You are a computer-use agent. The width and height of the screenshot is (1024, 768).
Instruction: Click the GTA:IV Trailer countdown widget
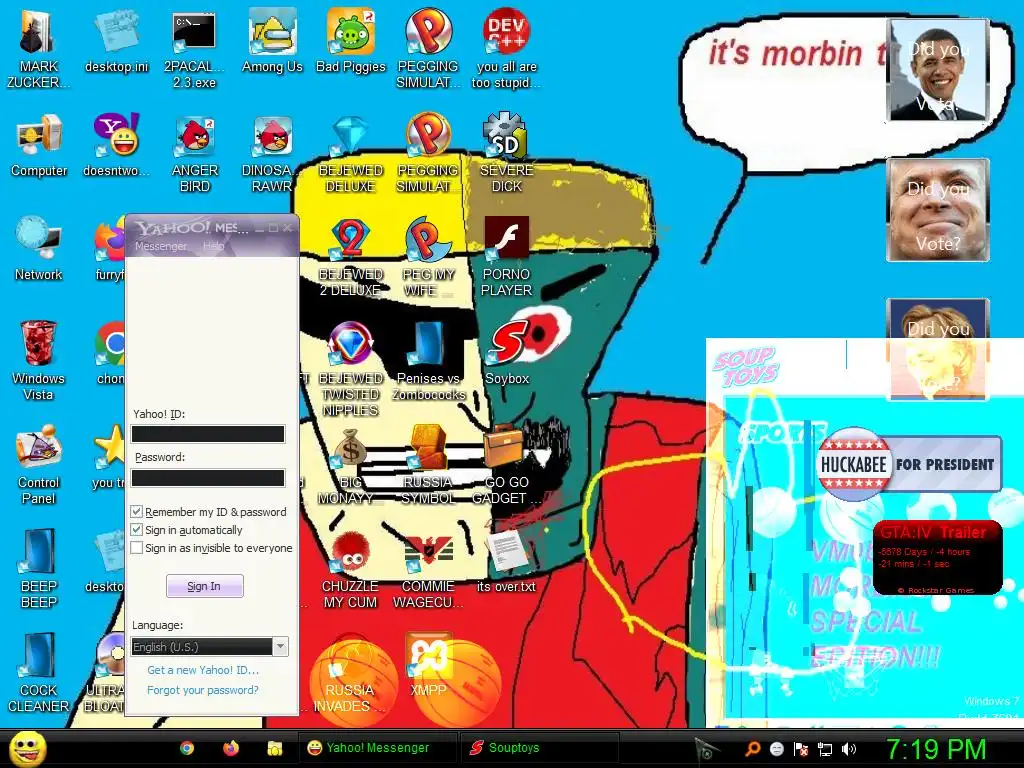click(x=937, y=558)
